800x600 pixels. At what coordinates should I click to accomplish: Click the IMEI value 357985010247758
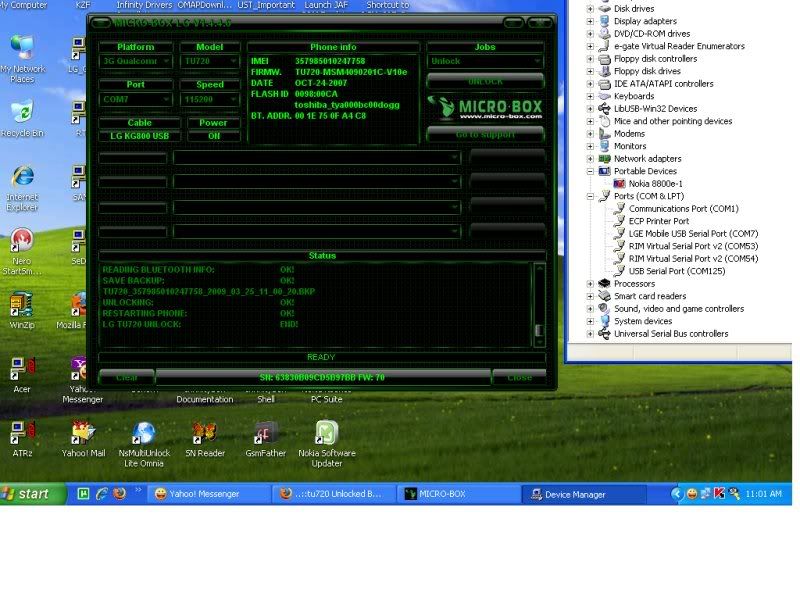coord(330,61)
